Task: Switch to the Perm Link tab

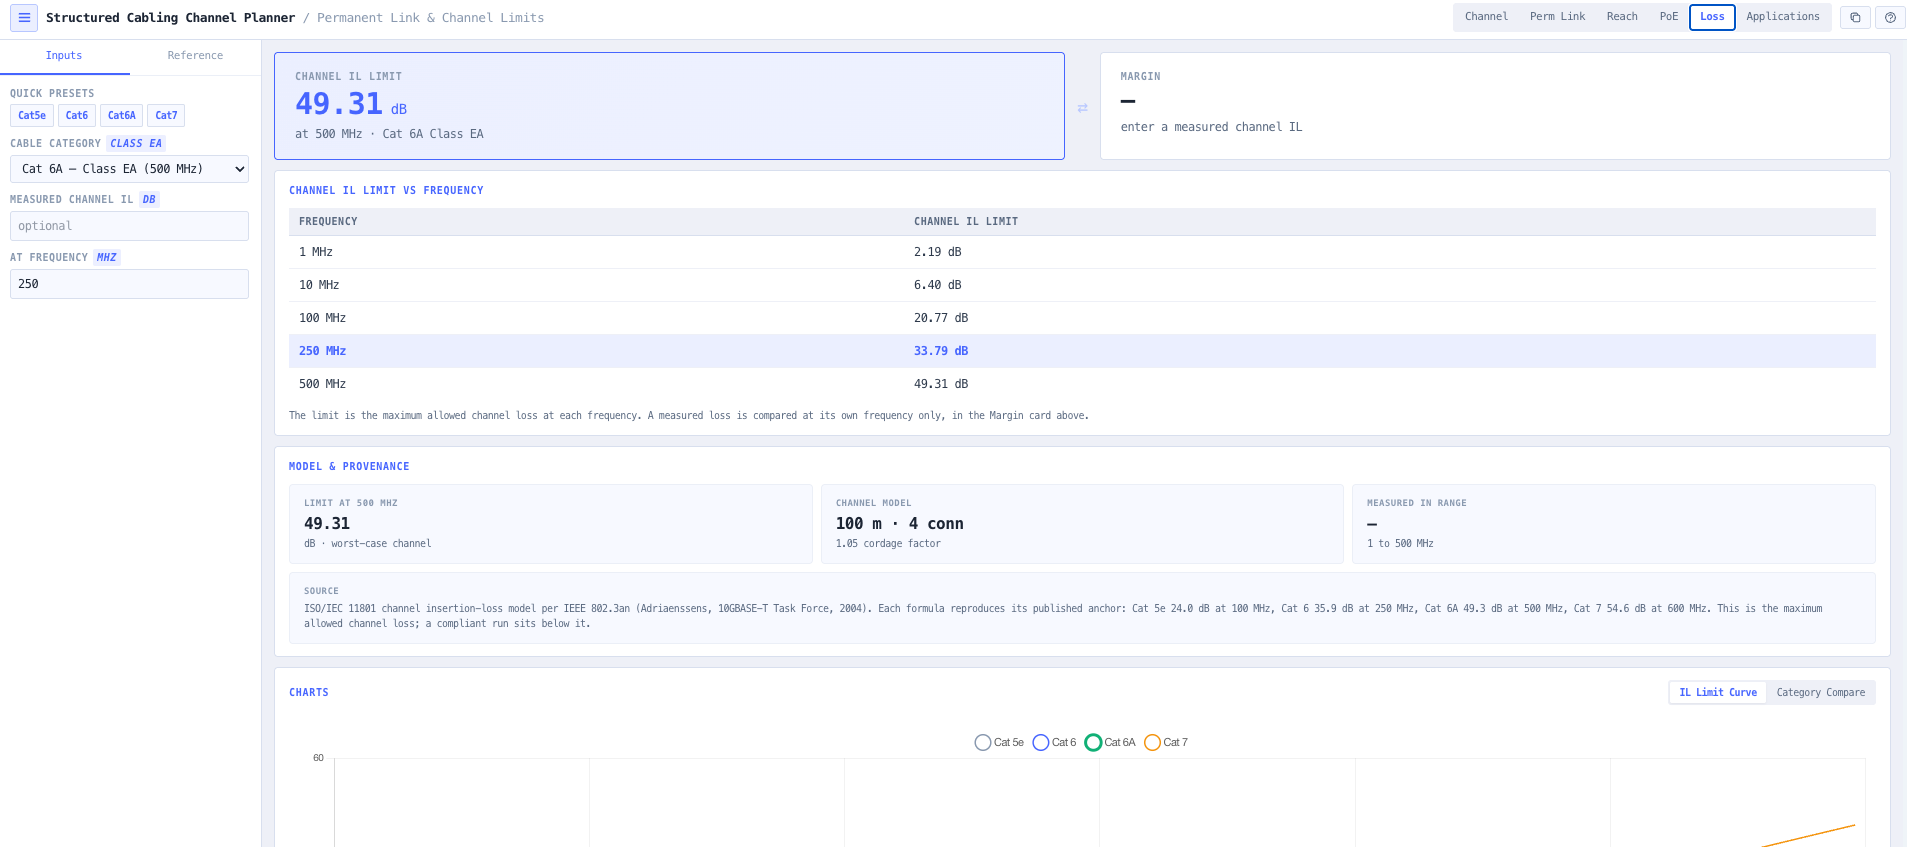Action: pos(1557,17)
